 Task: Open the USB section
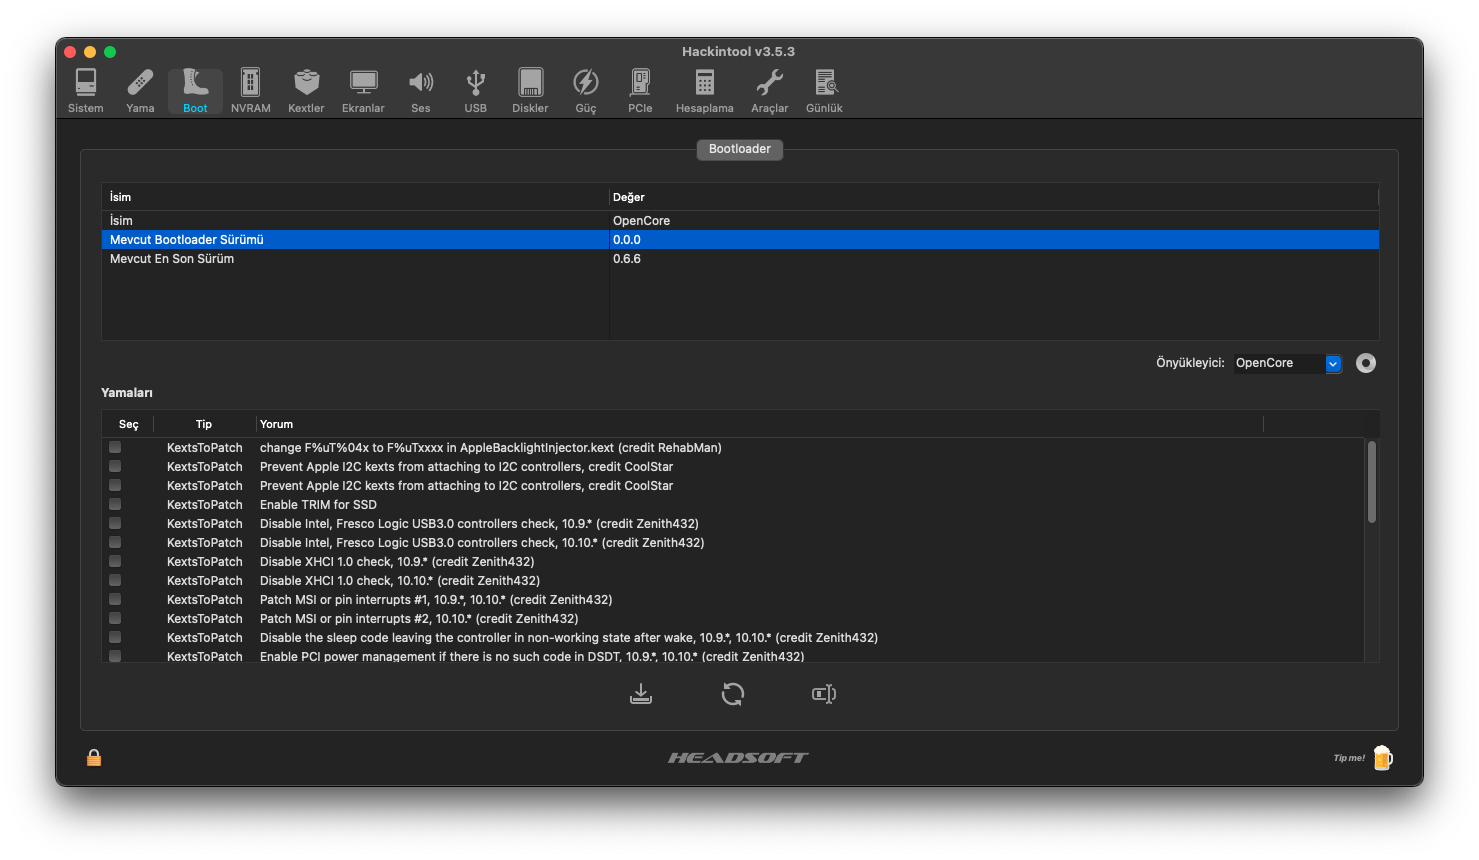476,91
